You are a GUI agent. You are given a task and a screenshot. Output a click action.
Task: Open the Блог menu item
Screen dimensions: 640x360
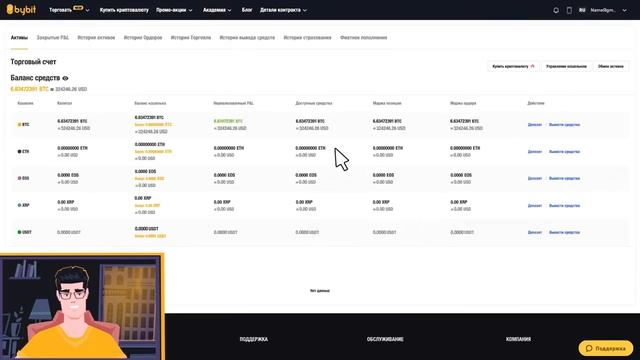(247, 10)
